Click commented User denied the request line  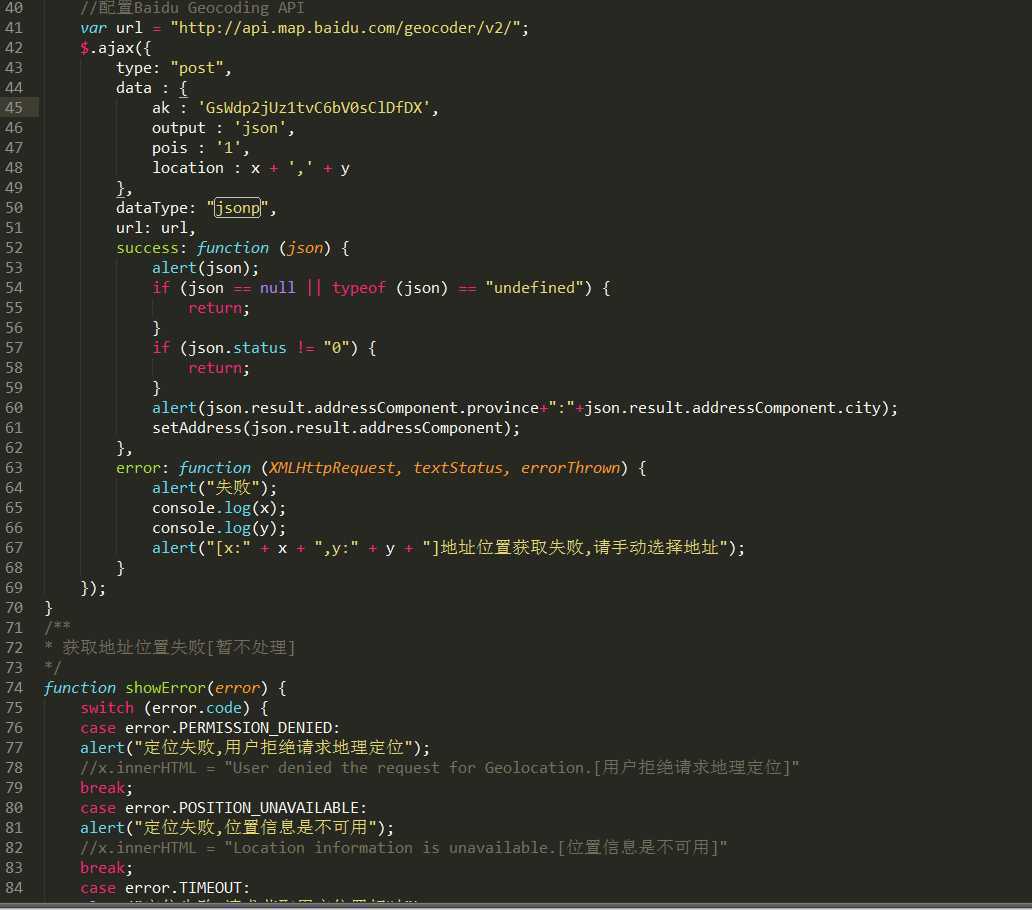coord(439,768)
